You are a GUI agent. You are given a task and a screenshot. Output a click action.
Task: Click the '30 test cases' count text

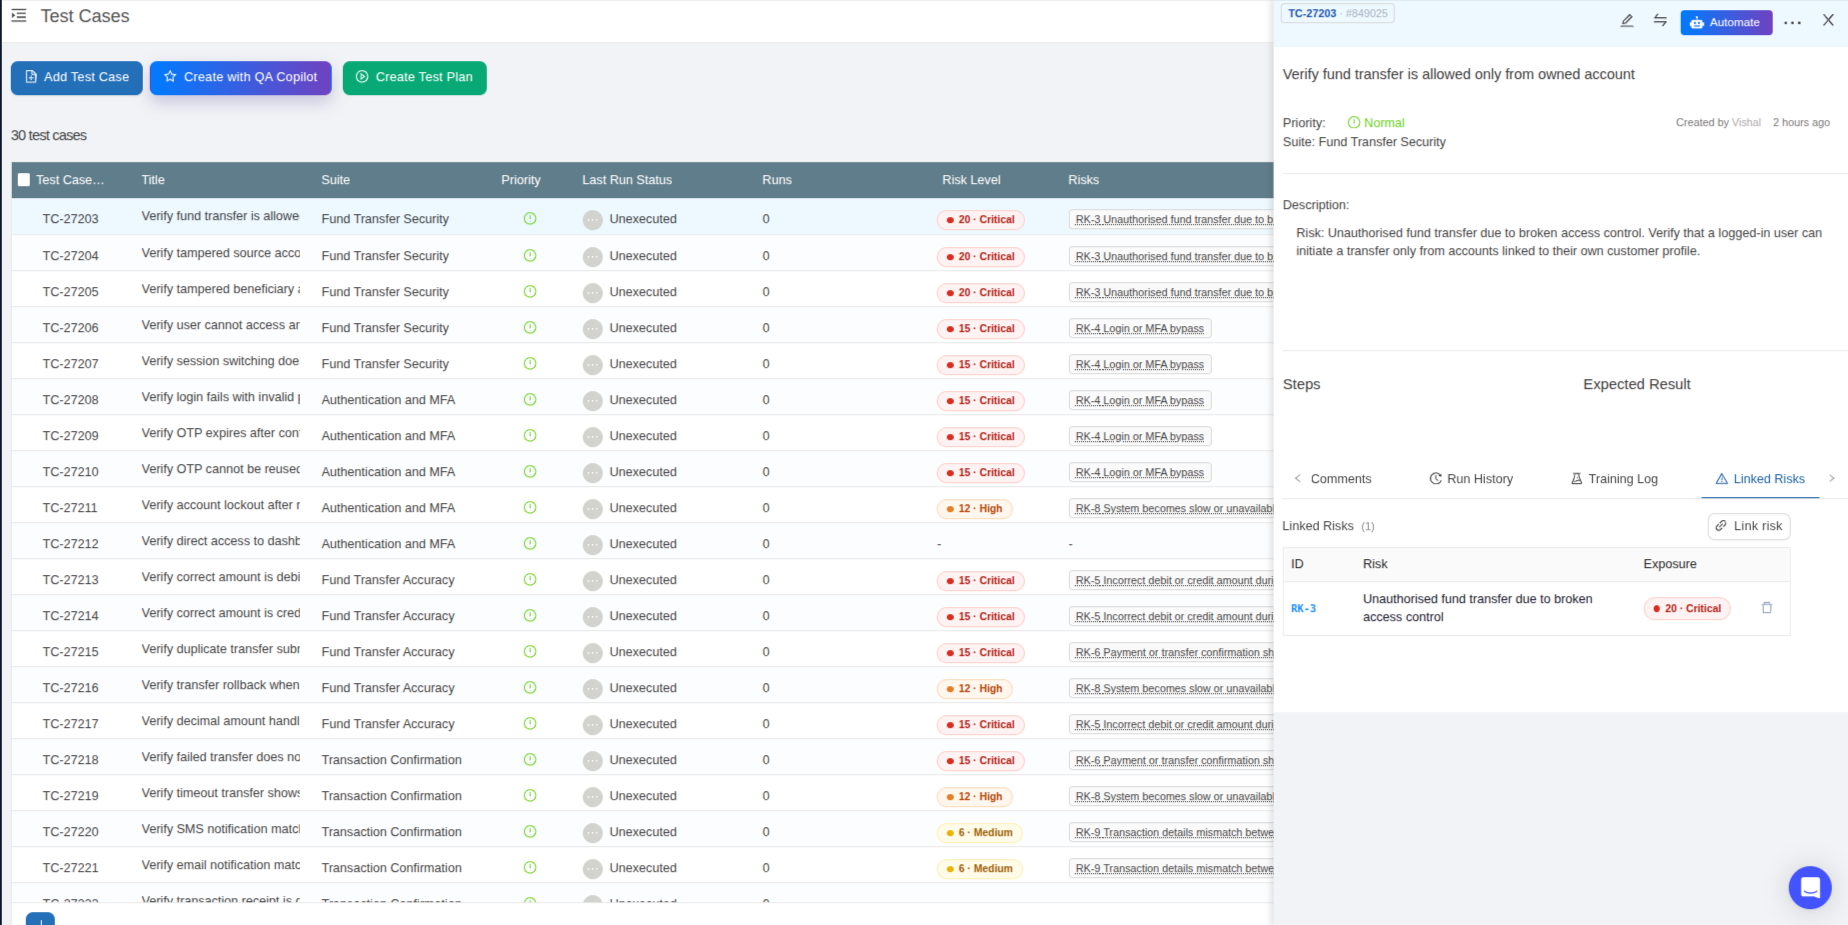[x=49, y=135]
